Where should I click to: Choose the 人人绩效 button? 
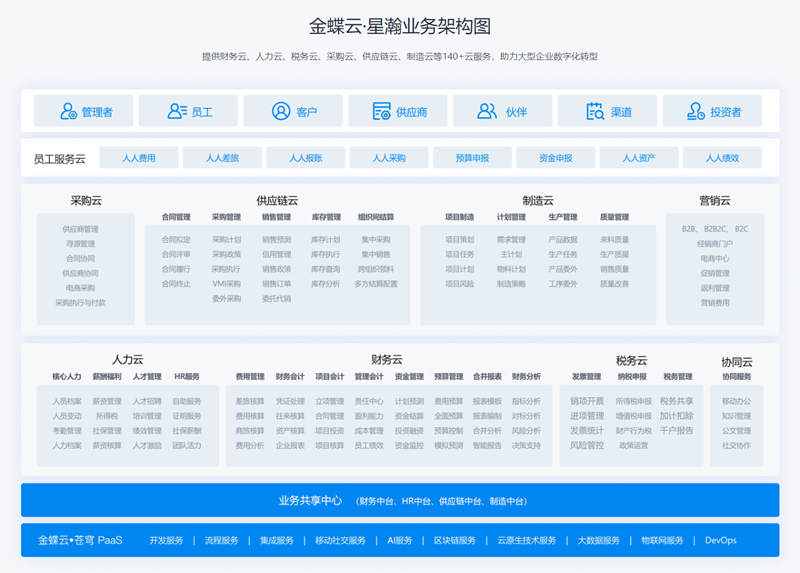[x=722, y=158]
